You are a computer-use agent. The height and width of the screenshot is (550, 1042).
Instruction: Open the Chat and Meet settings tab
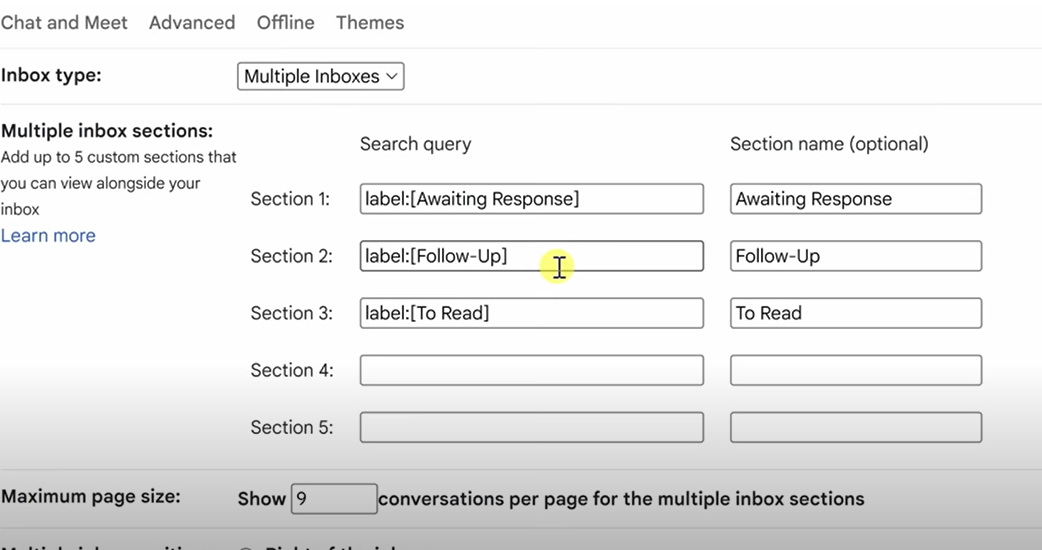(64, 23)
